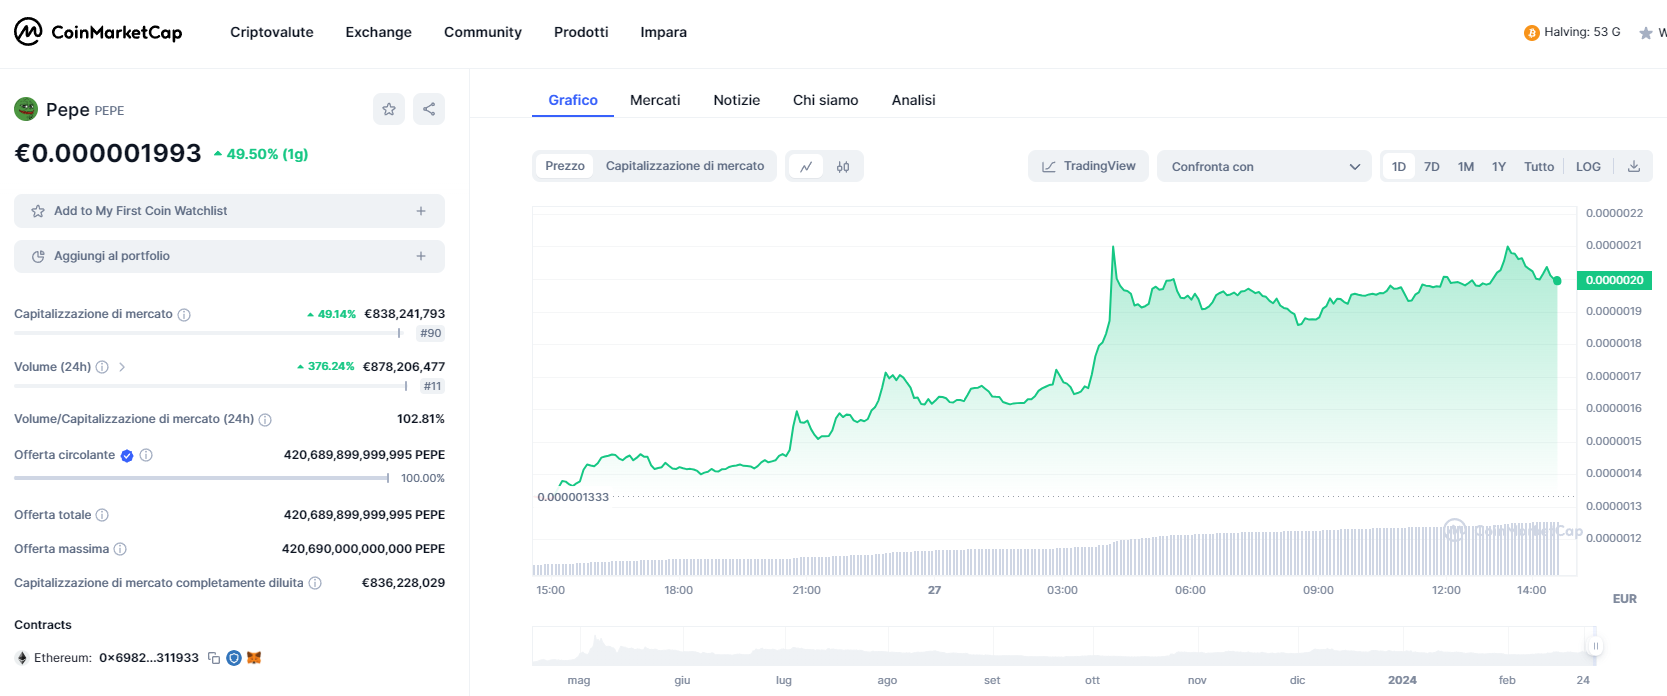
Task: Toggle the LOG scale option
Action: [x=1588, y=167]
